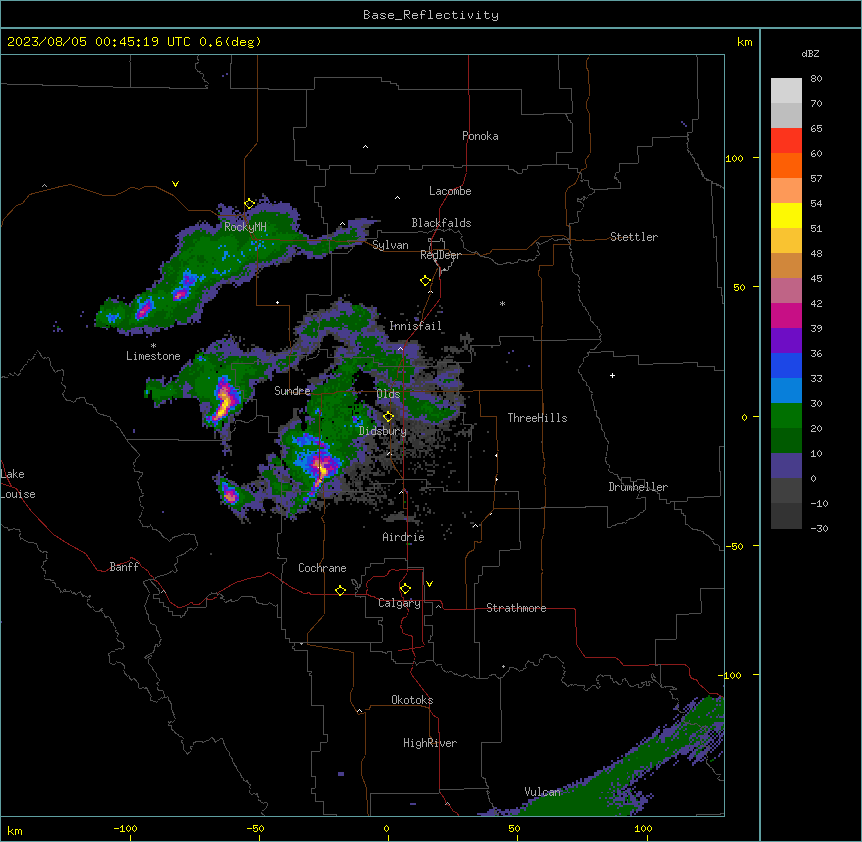Select the yellow diamond marker above Calgary label
The height and width of the screenshot is (842, 862).
tap(405, 589)
